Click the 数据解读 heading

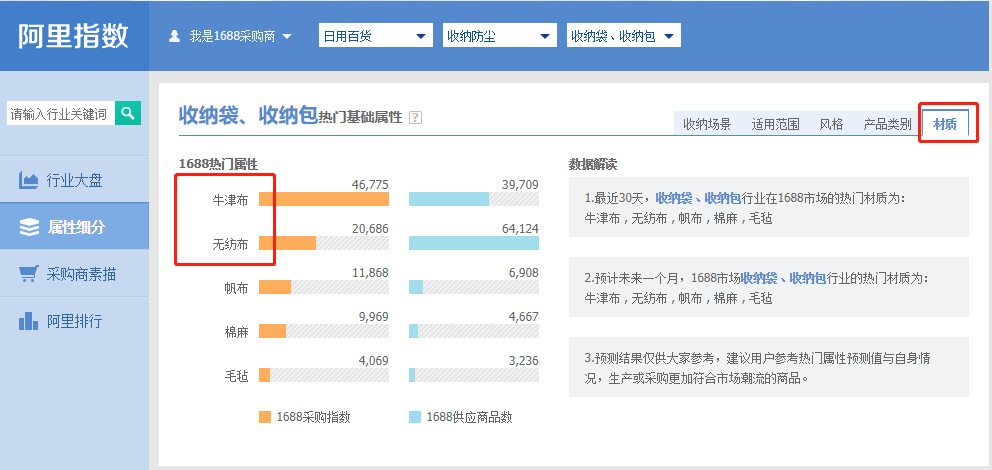point(593,165)
